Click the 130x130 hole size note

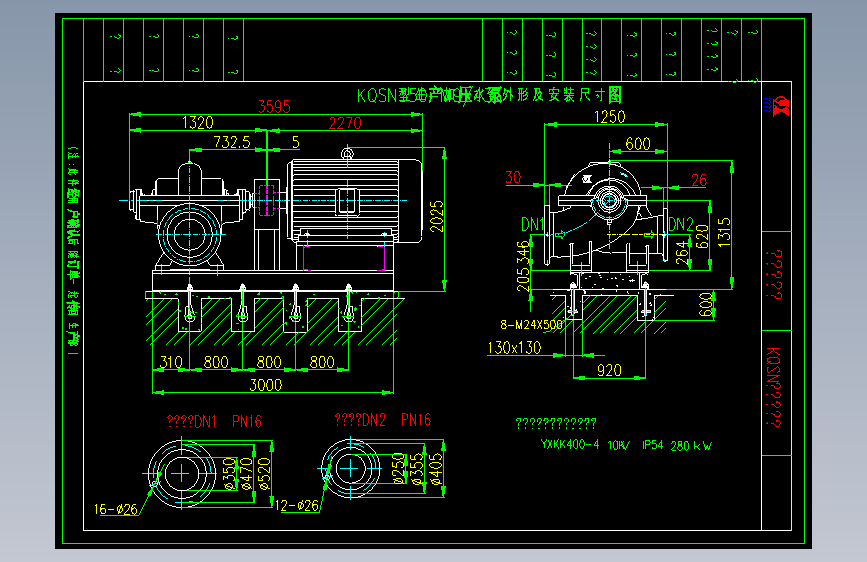pos(514,347)
